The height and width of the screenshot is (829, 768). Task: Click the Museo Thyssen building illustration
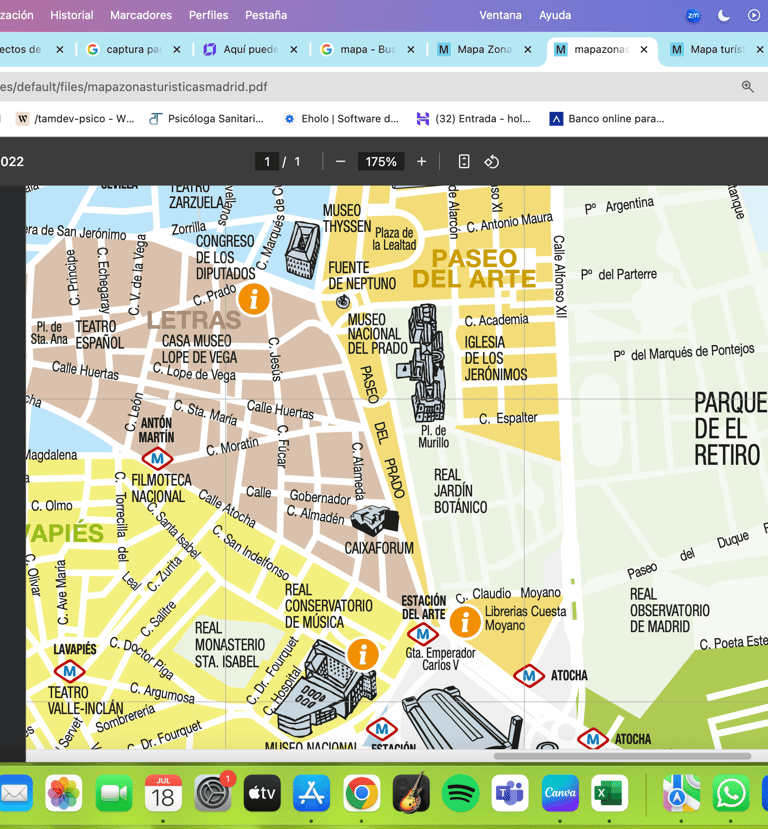pyautogui.click(x=302, y=250)
